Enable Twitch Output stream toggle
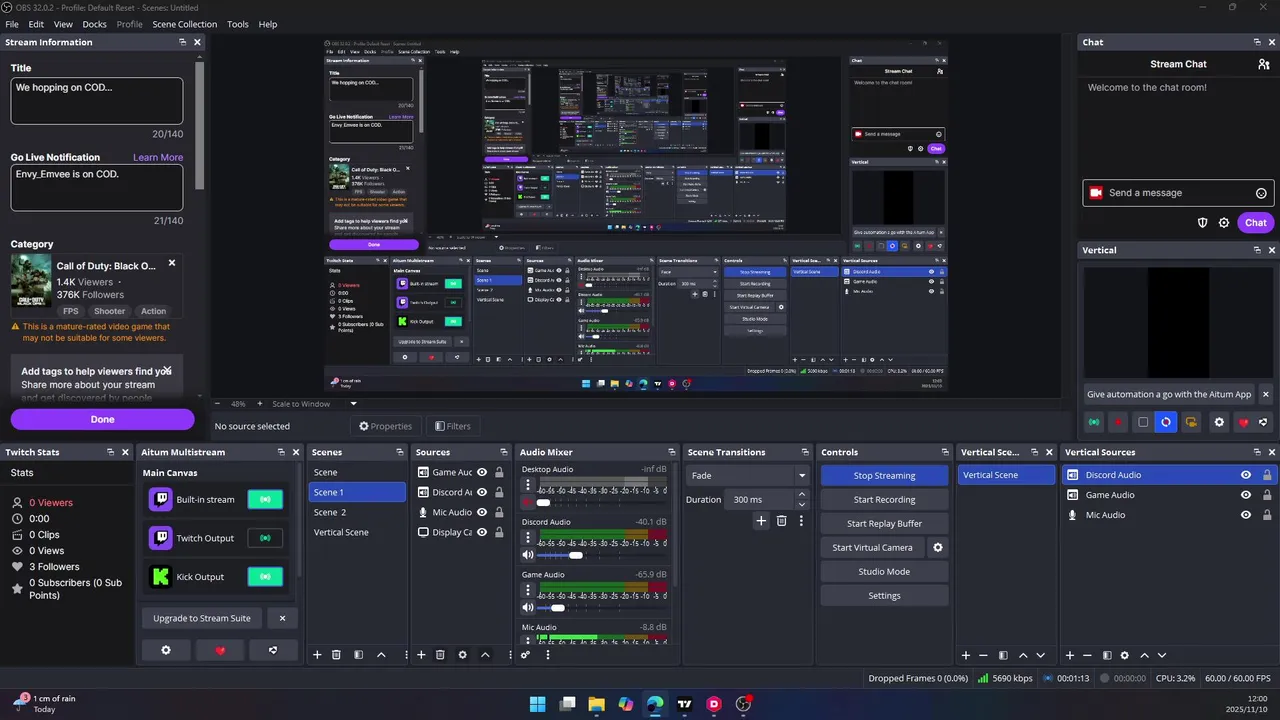 [265, 538]
